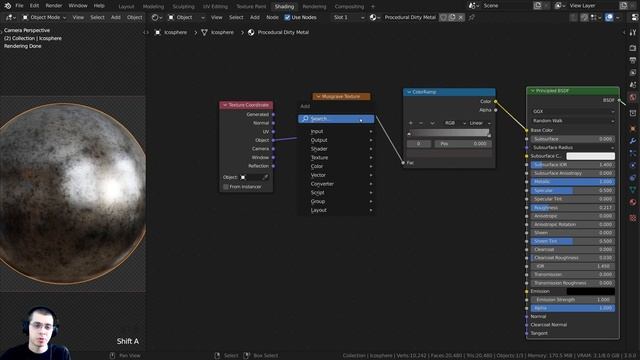This screenshot has height=360, width=640.
Task: Open the Material properties tab
Action: (x=633, y=202)
